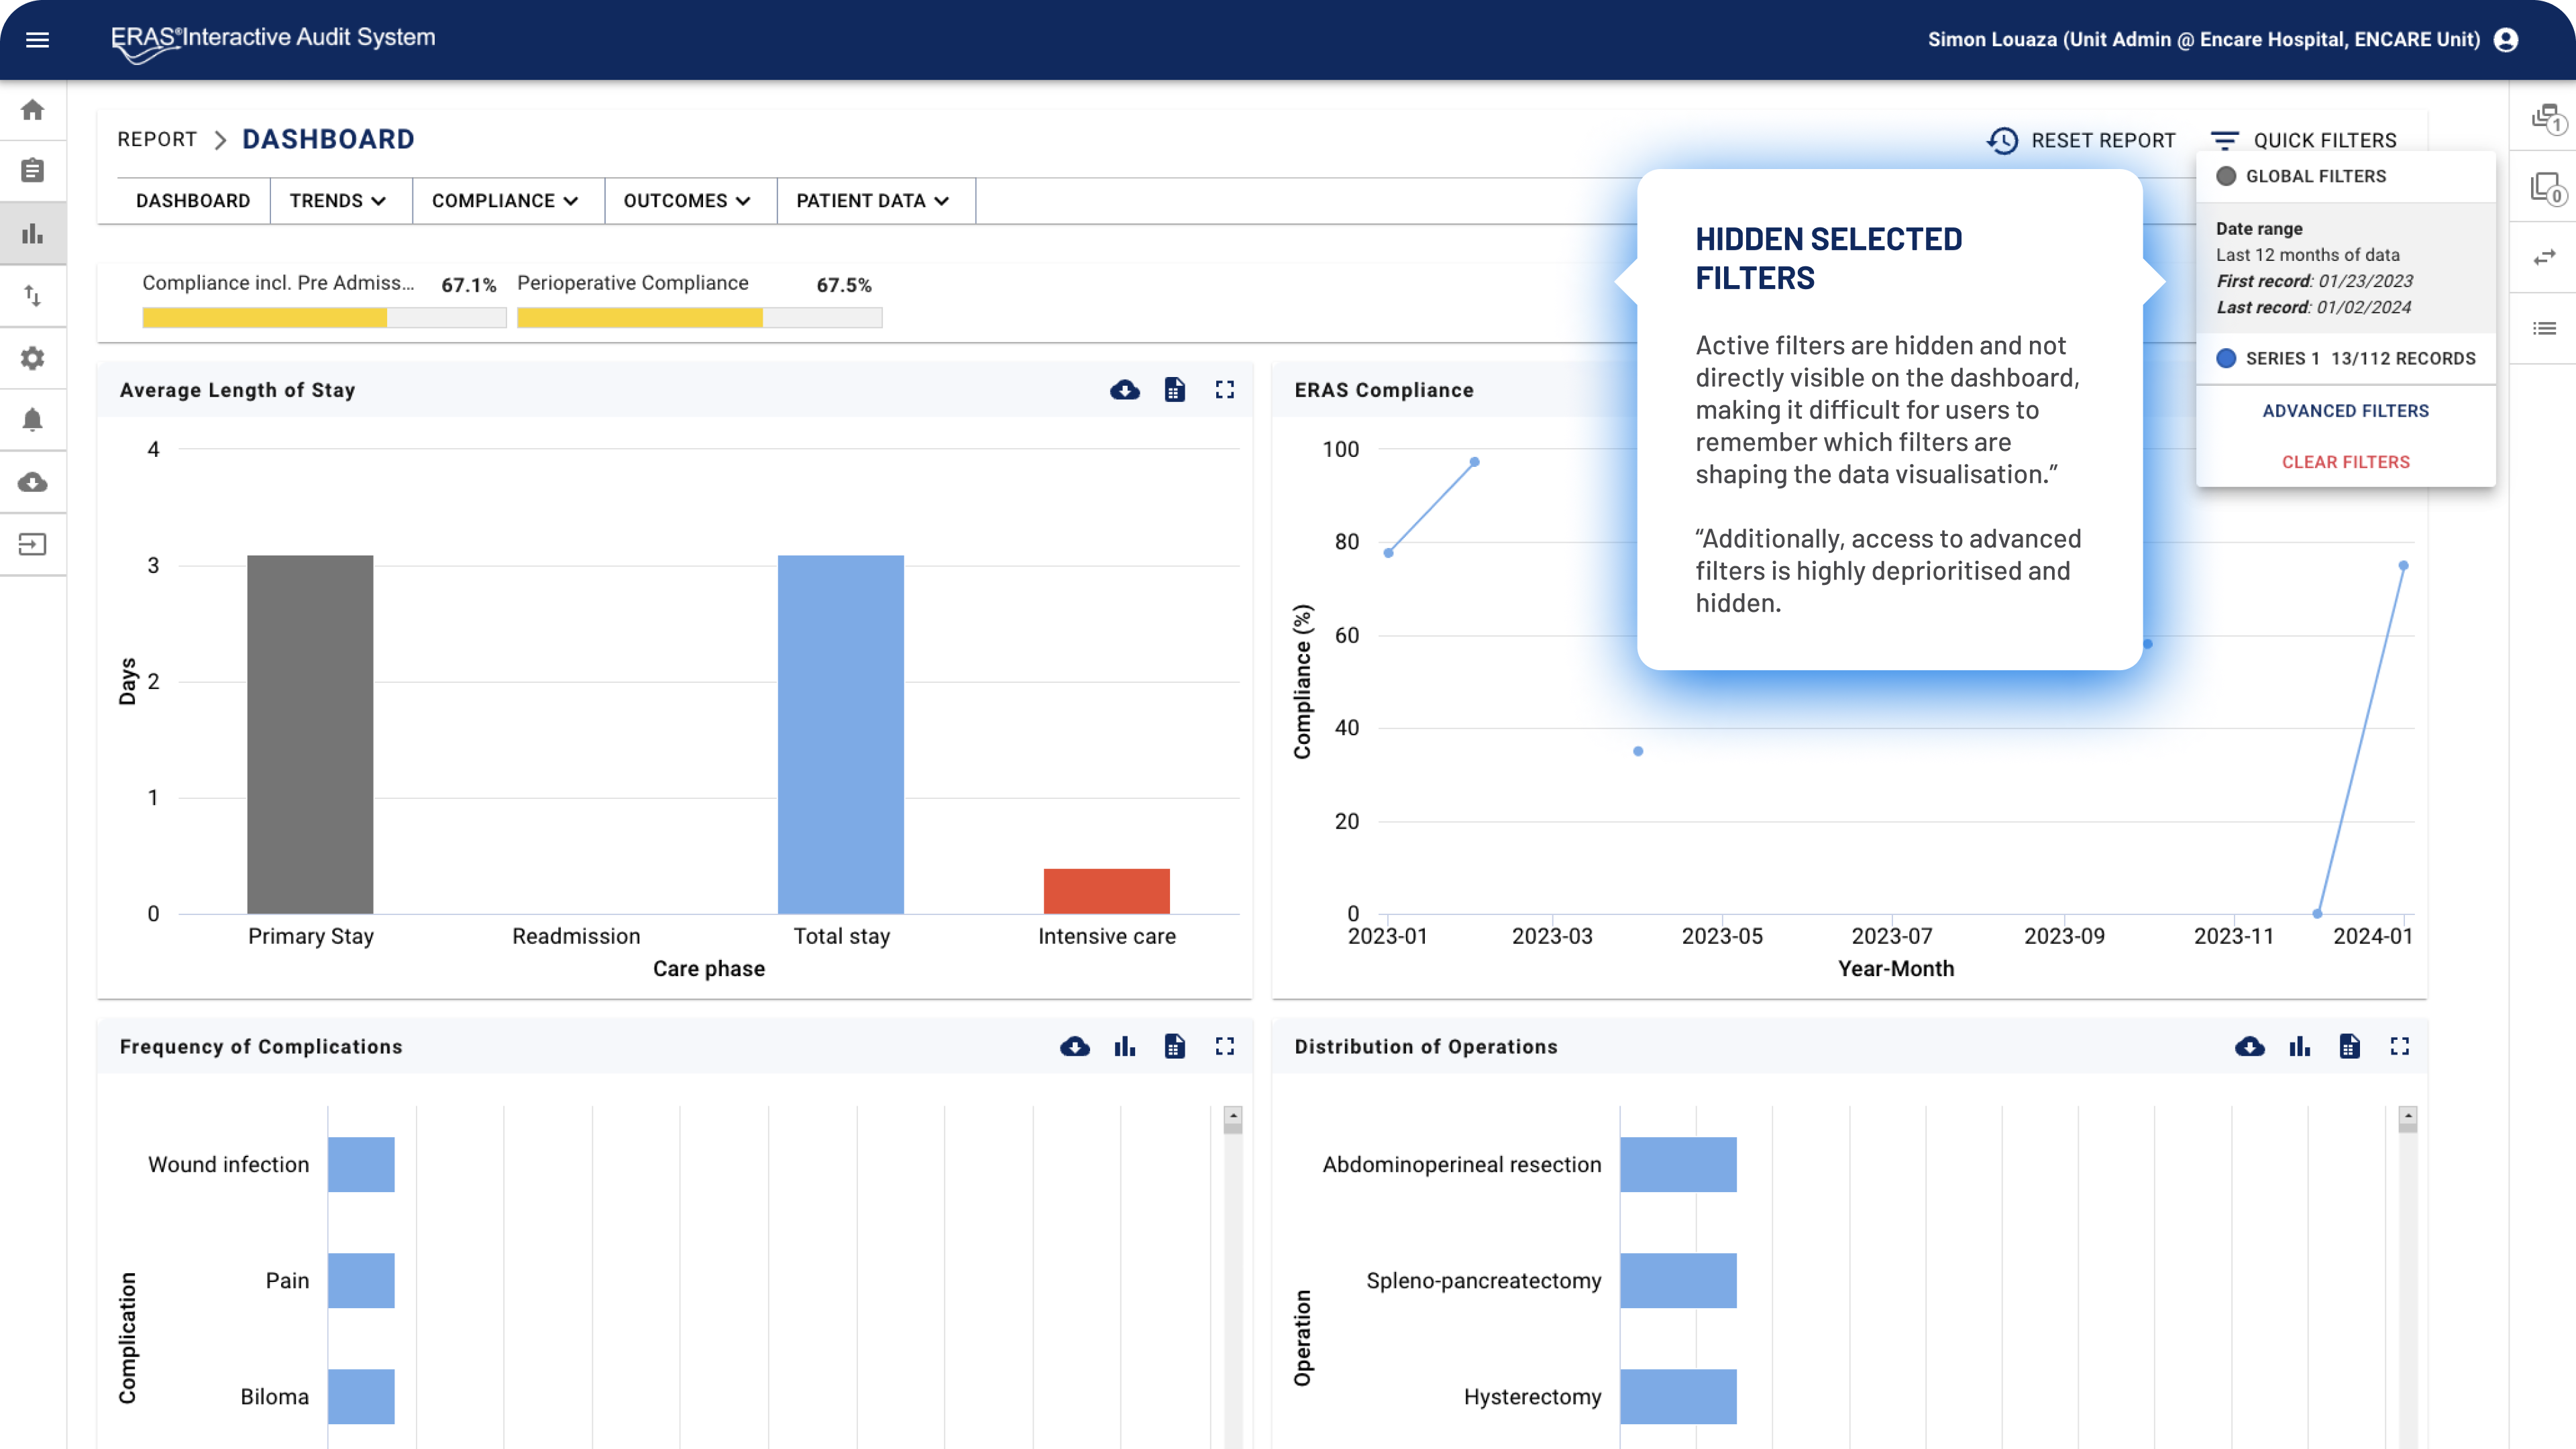Download Average Length of Stay chart
The image size is (2576, 1449).
click(x=1124, y=390)
